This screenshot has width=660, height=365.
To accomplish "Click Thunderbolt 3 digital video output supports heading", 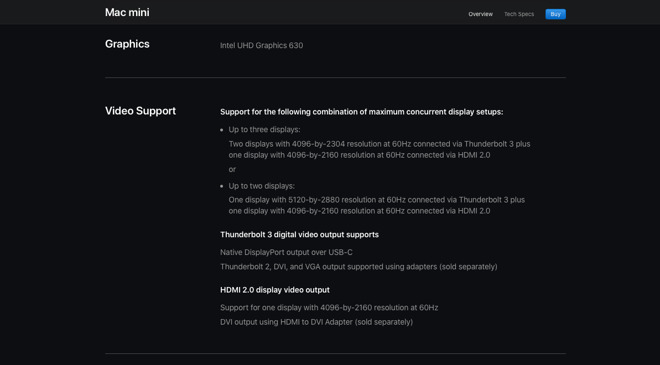I will point(299,234).
